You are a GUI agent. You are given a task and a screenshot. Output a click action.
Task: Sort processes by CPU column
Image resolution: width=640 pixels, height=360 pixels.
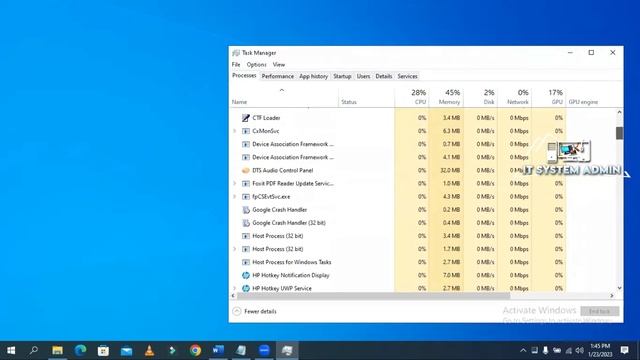(412, 97)
